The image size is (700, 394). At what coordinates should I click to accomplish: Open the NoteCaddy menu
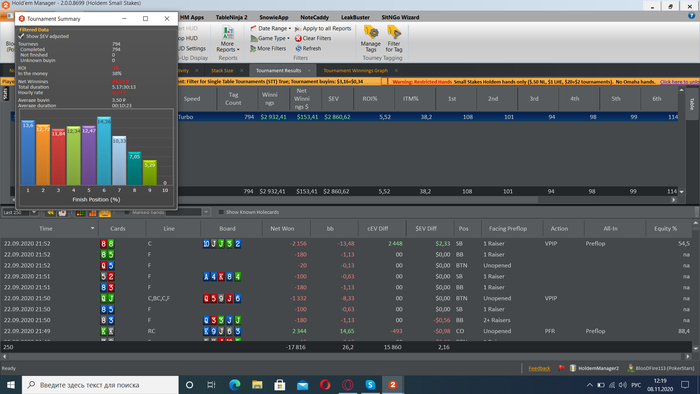tap(314, 17)
